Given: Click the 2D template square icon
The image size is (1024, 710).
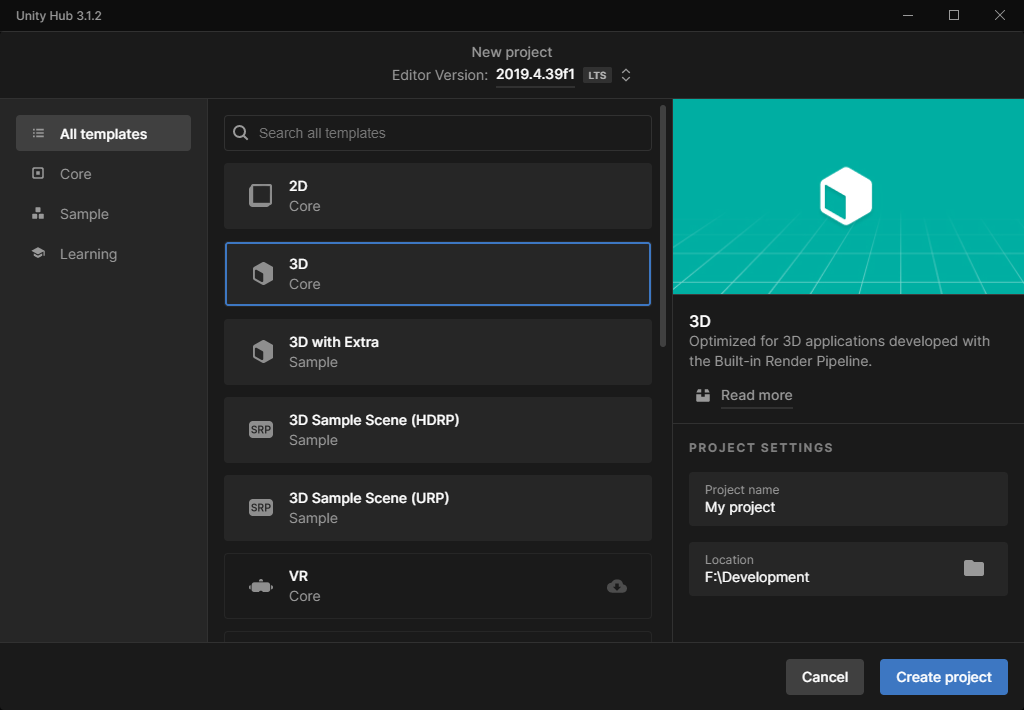Looking at the screenshot, I should coord(261,196).
